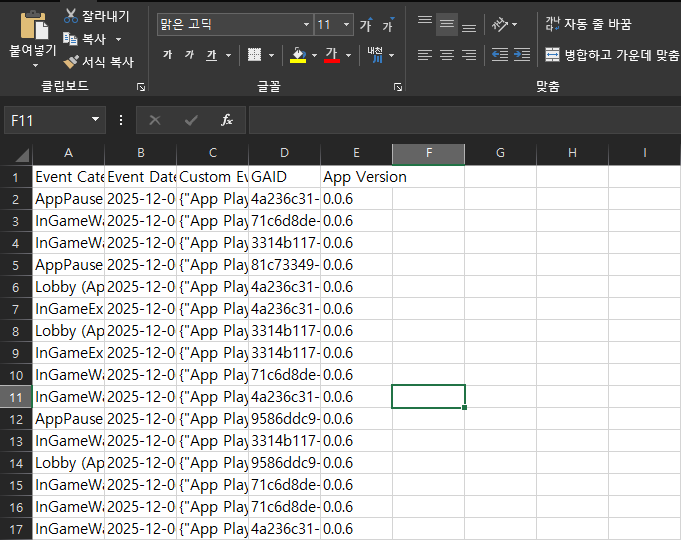681x540 pixels.
Task: Set bottom vertical alignment
Action: (x=469, y=26)
